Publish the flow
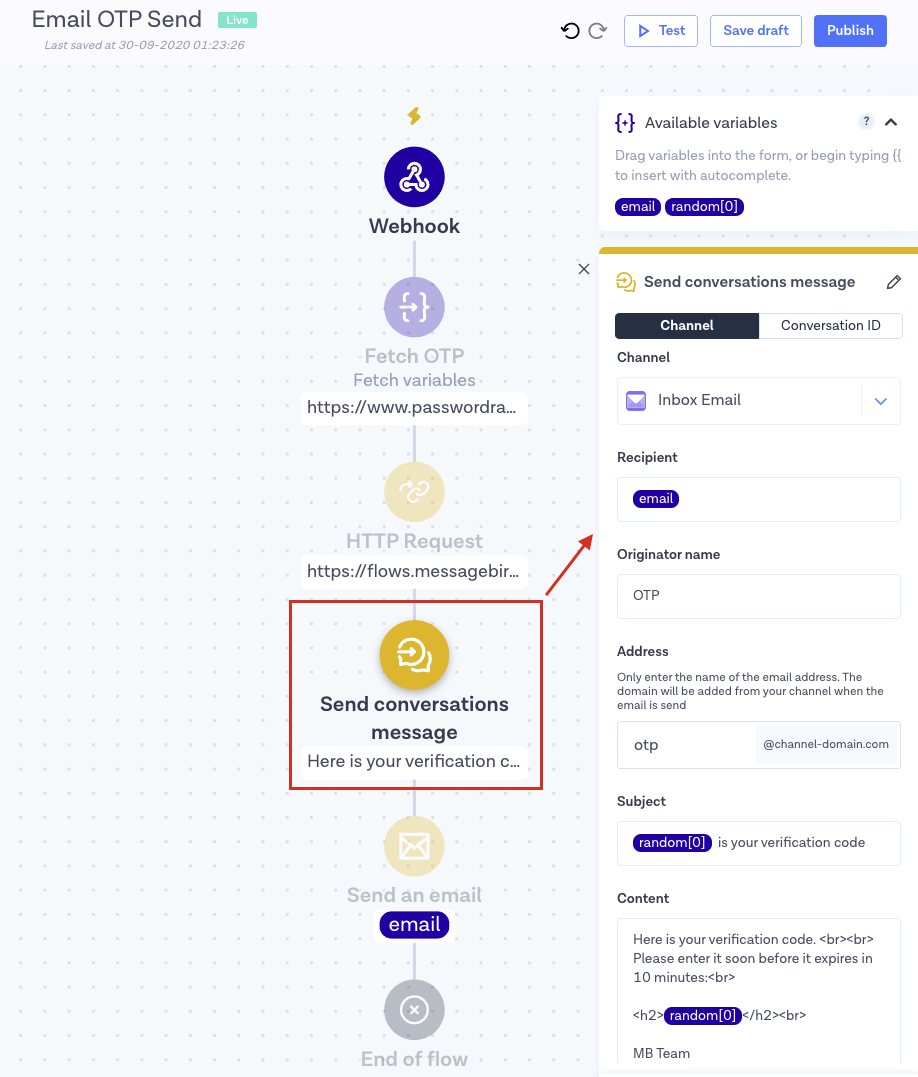Screen dimensions: 918x1077 (850, 31)
